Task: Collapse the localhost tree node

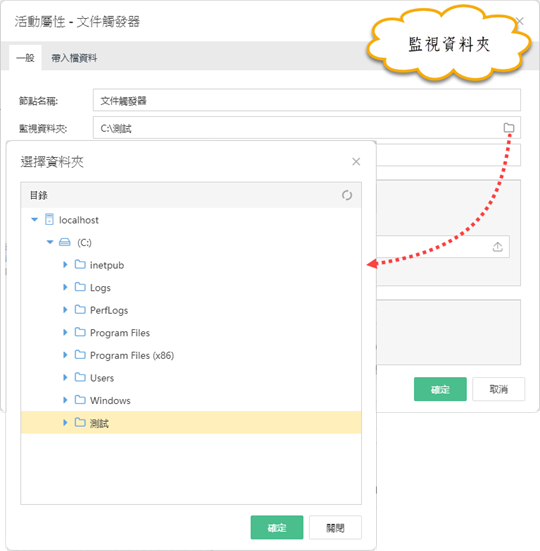Action: tap(34, 220)
